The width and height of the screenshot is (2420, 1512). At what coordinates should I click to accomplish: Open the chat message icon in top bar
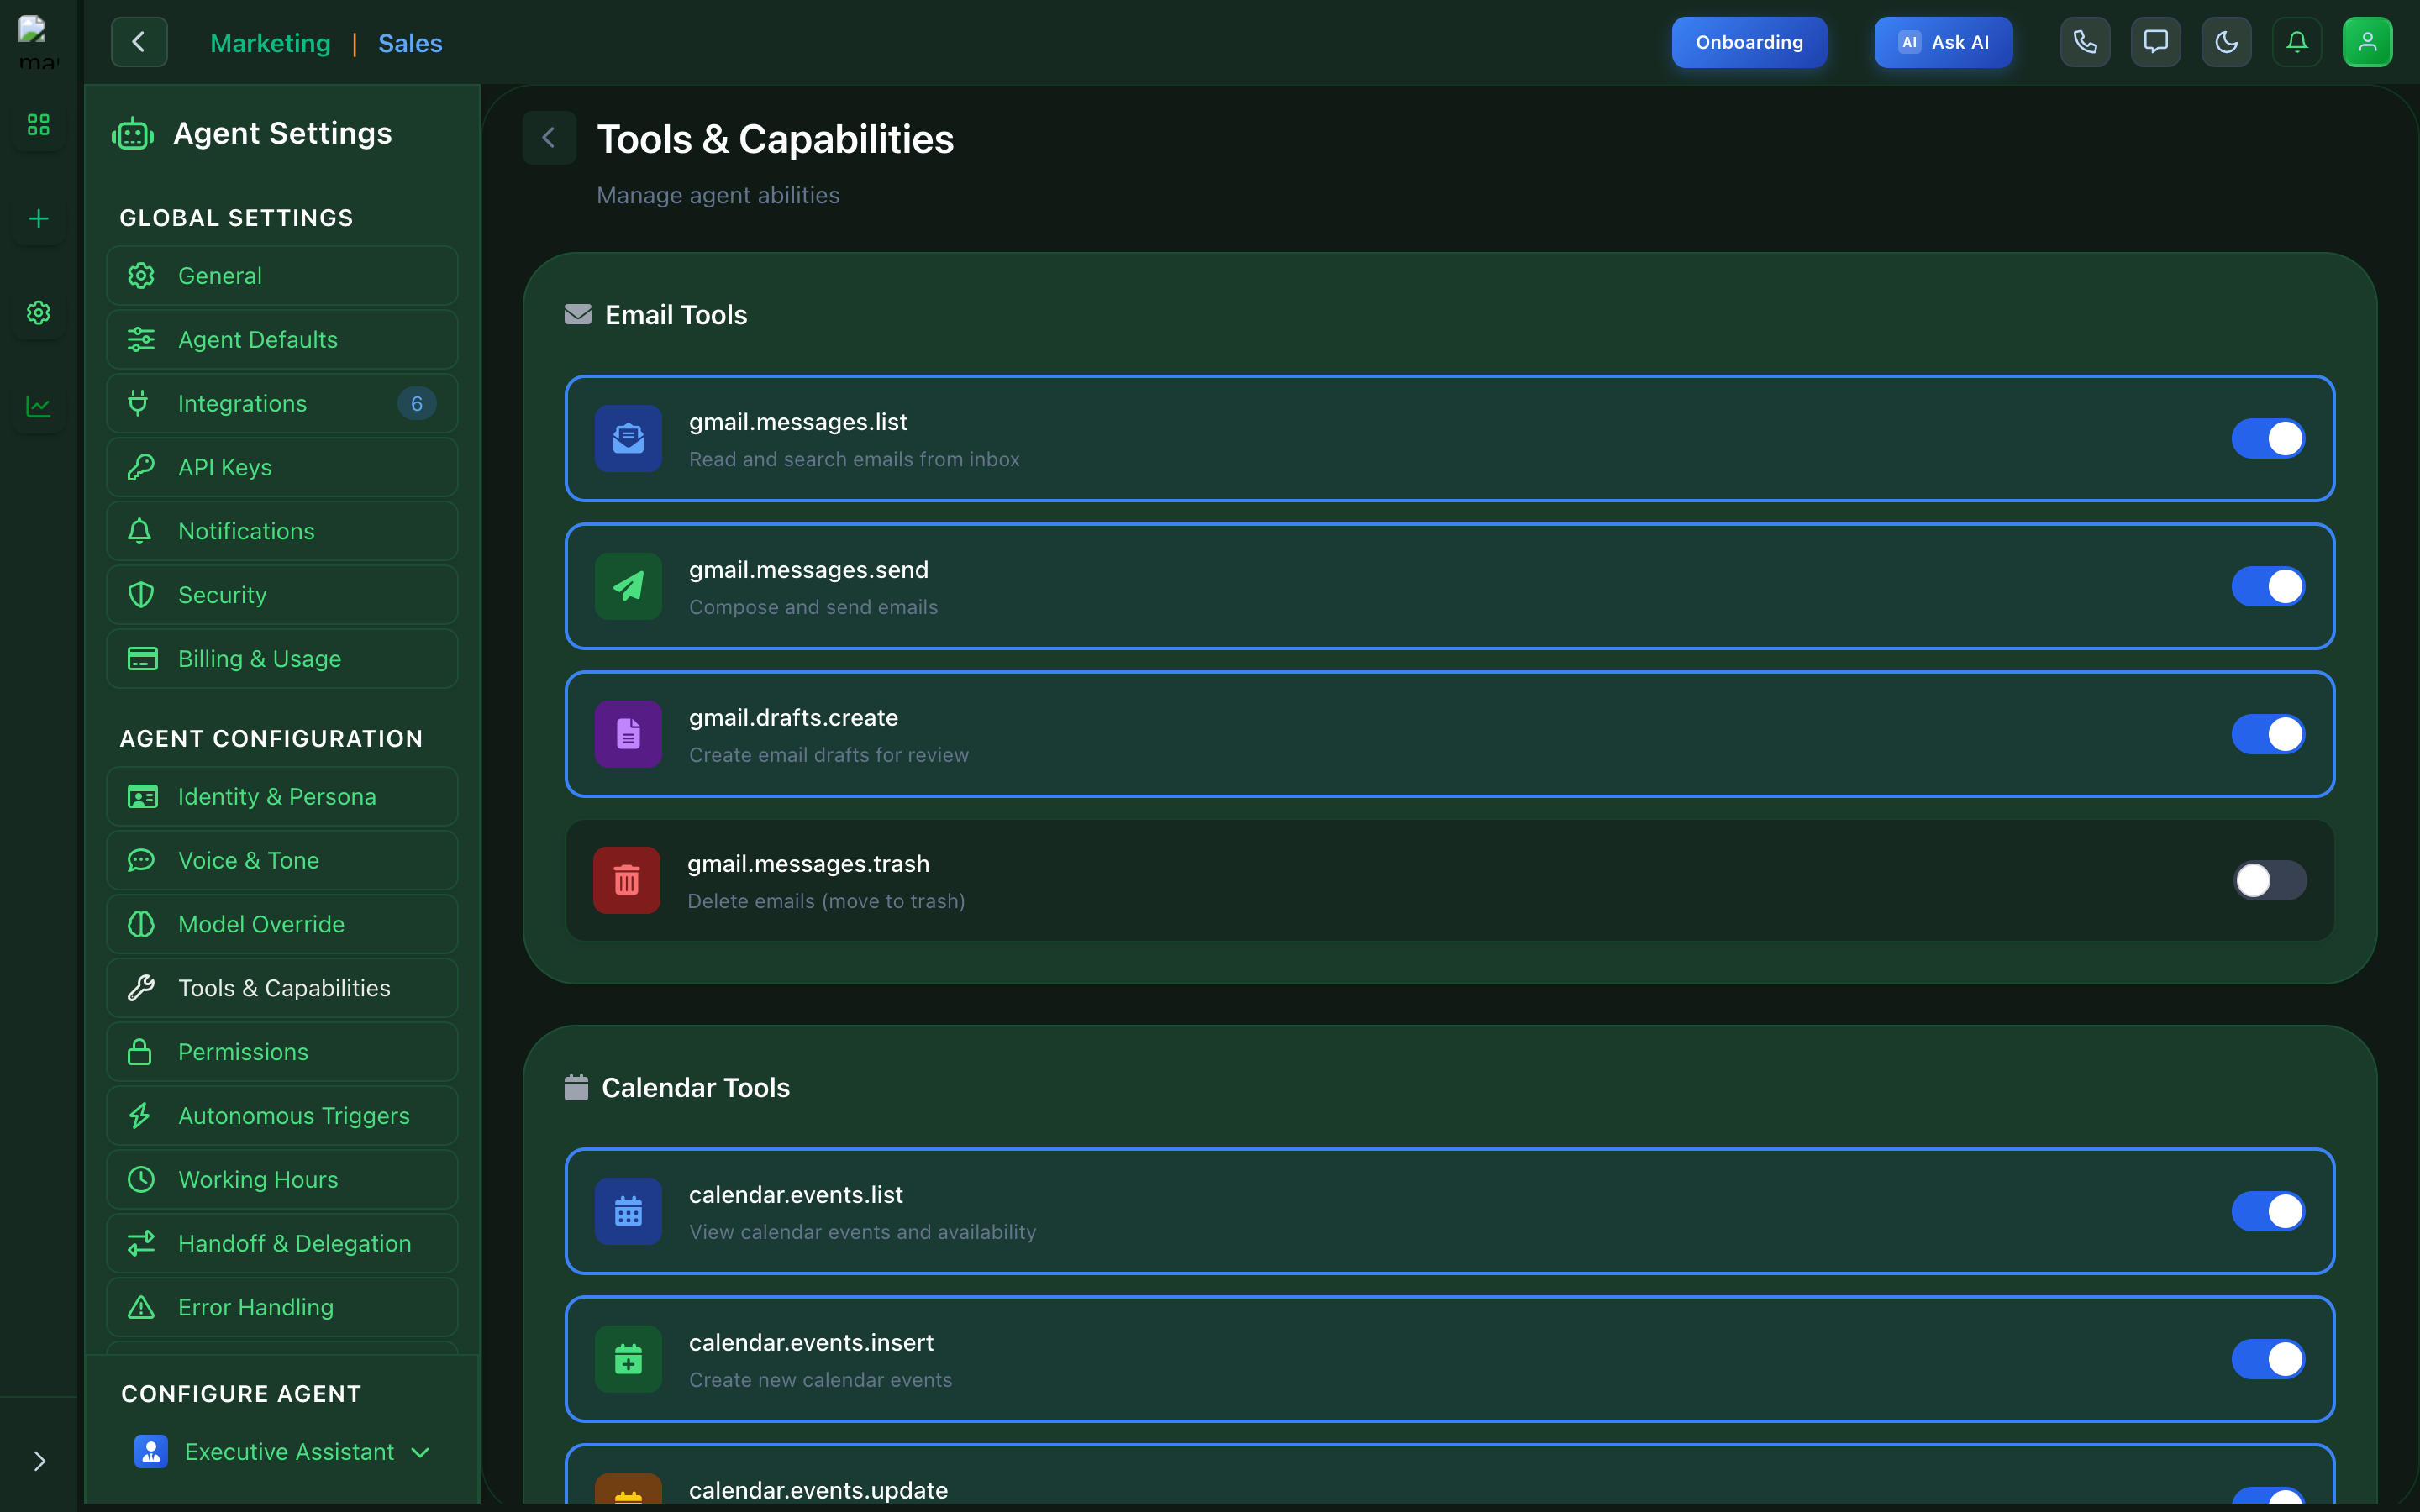click(2156, 42)
